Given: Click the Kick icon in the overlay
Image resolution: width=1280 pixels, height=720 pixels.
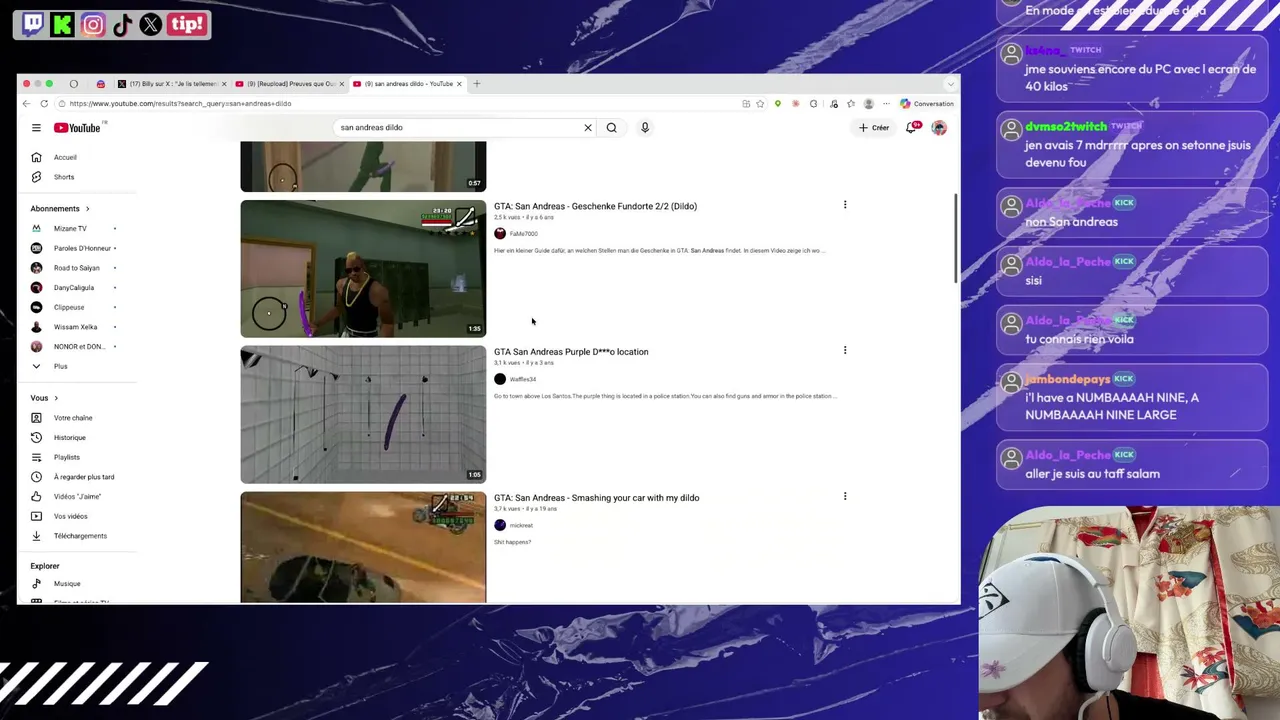Looking at the screenshot, I should 62,24.
